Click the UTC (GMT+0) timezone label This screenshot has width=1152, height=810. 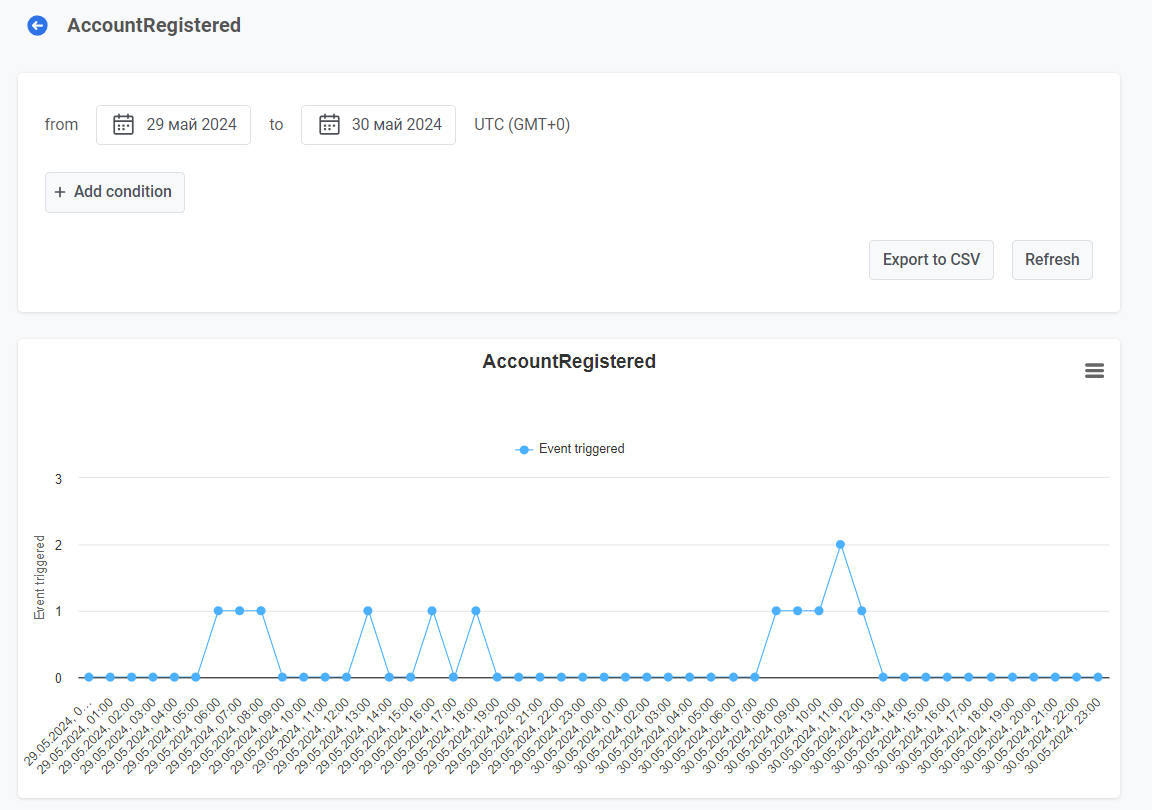pyautogui.click(x=521, y=125)
